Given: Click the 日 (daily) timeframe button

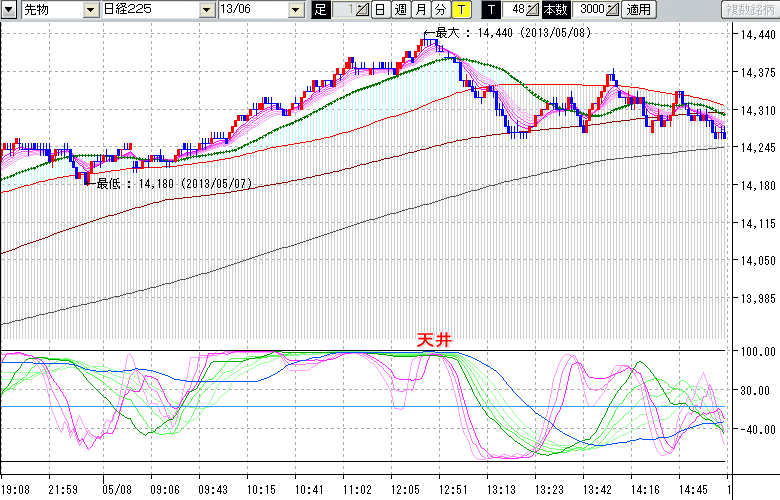Looking at the screenshot, I should click(380, 10).
